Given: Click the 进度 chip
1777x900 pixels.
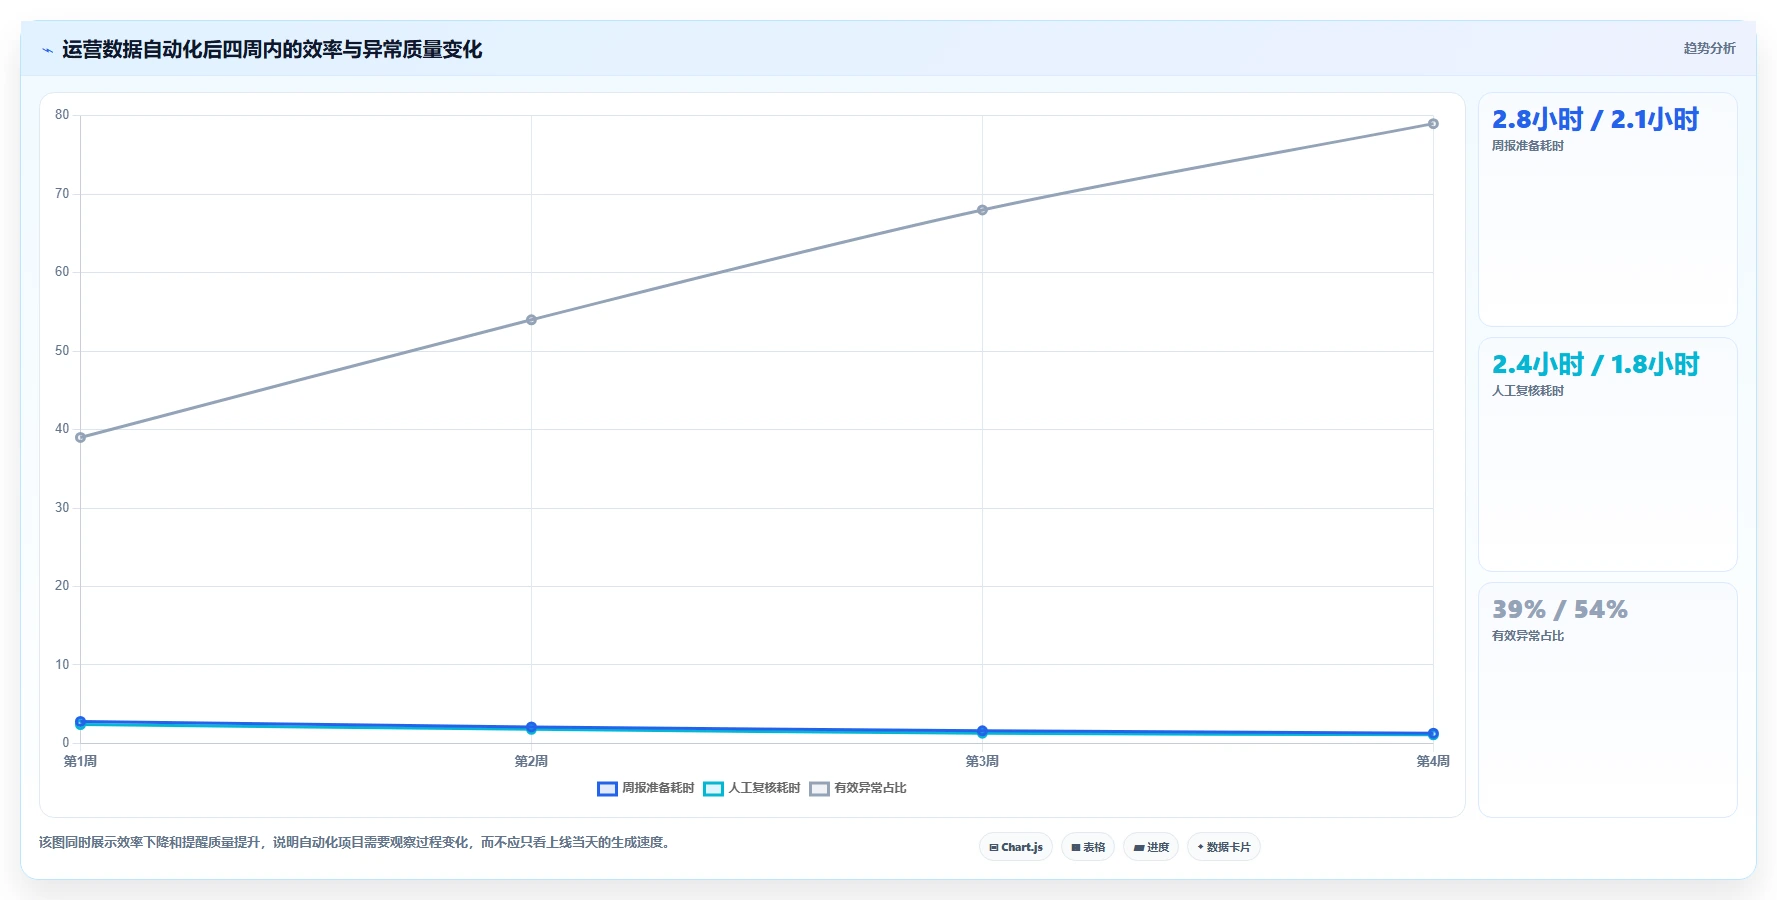Looking at the screenshot, I should click(1151, 847).
